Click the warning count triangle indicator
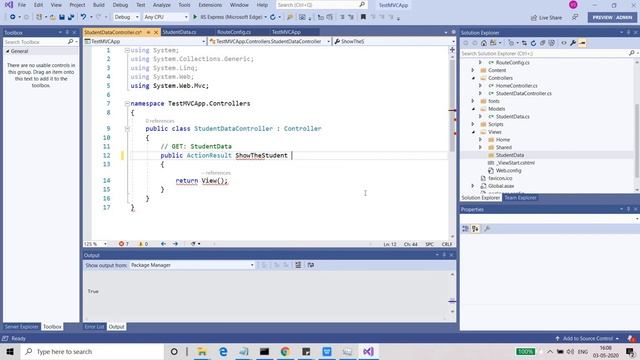Viewport: 640px width, 360px height. pos(143,244)
